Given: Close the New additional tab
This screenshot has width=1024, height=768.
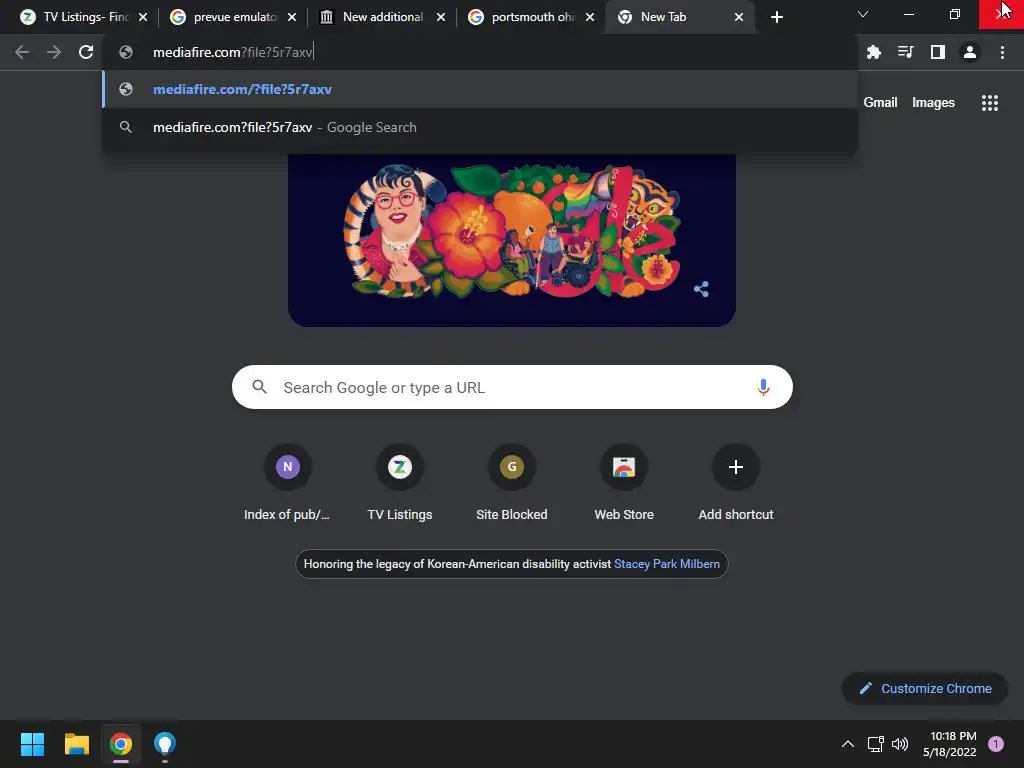Looking at the screenshot, I should 441,17.
